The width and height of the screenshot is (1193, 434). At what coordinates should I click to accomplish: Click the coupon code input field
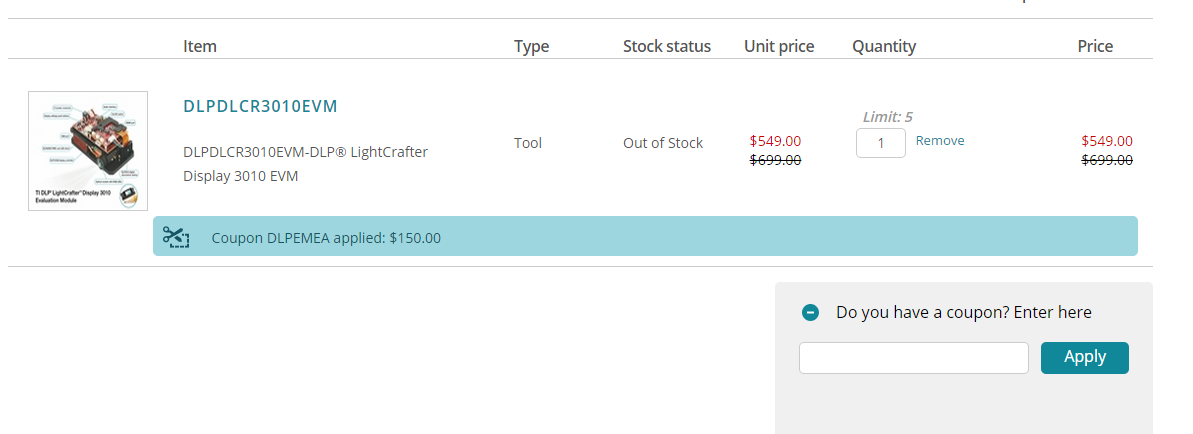[x=913, y=358]
